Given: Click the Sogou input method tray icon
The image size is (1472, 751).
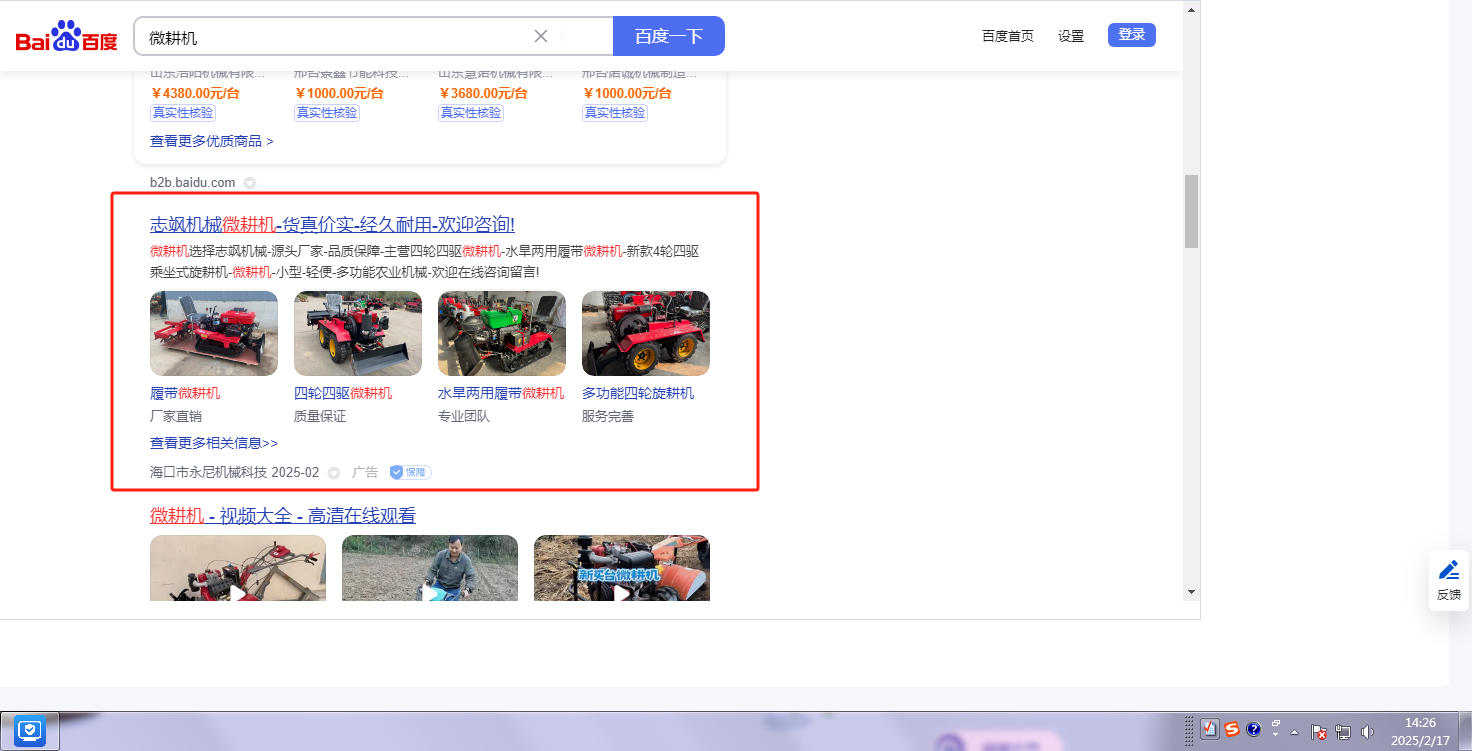Looking at the screenshot, I should coord(1232,729).
